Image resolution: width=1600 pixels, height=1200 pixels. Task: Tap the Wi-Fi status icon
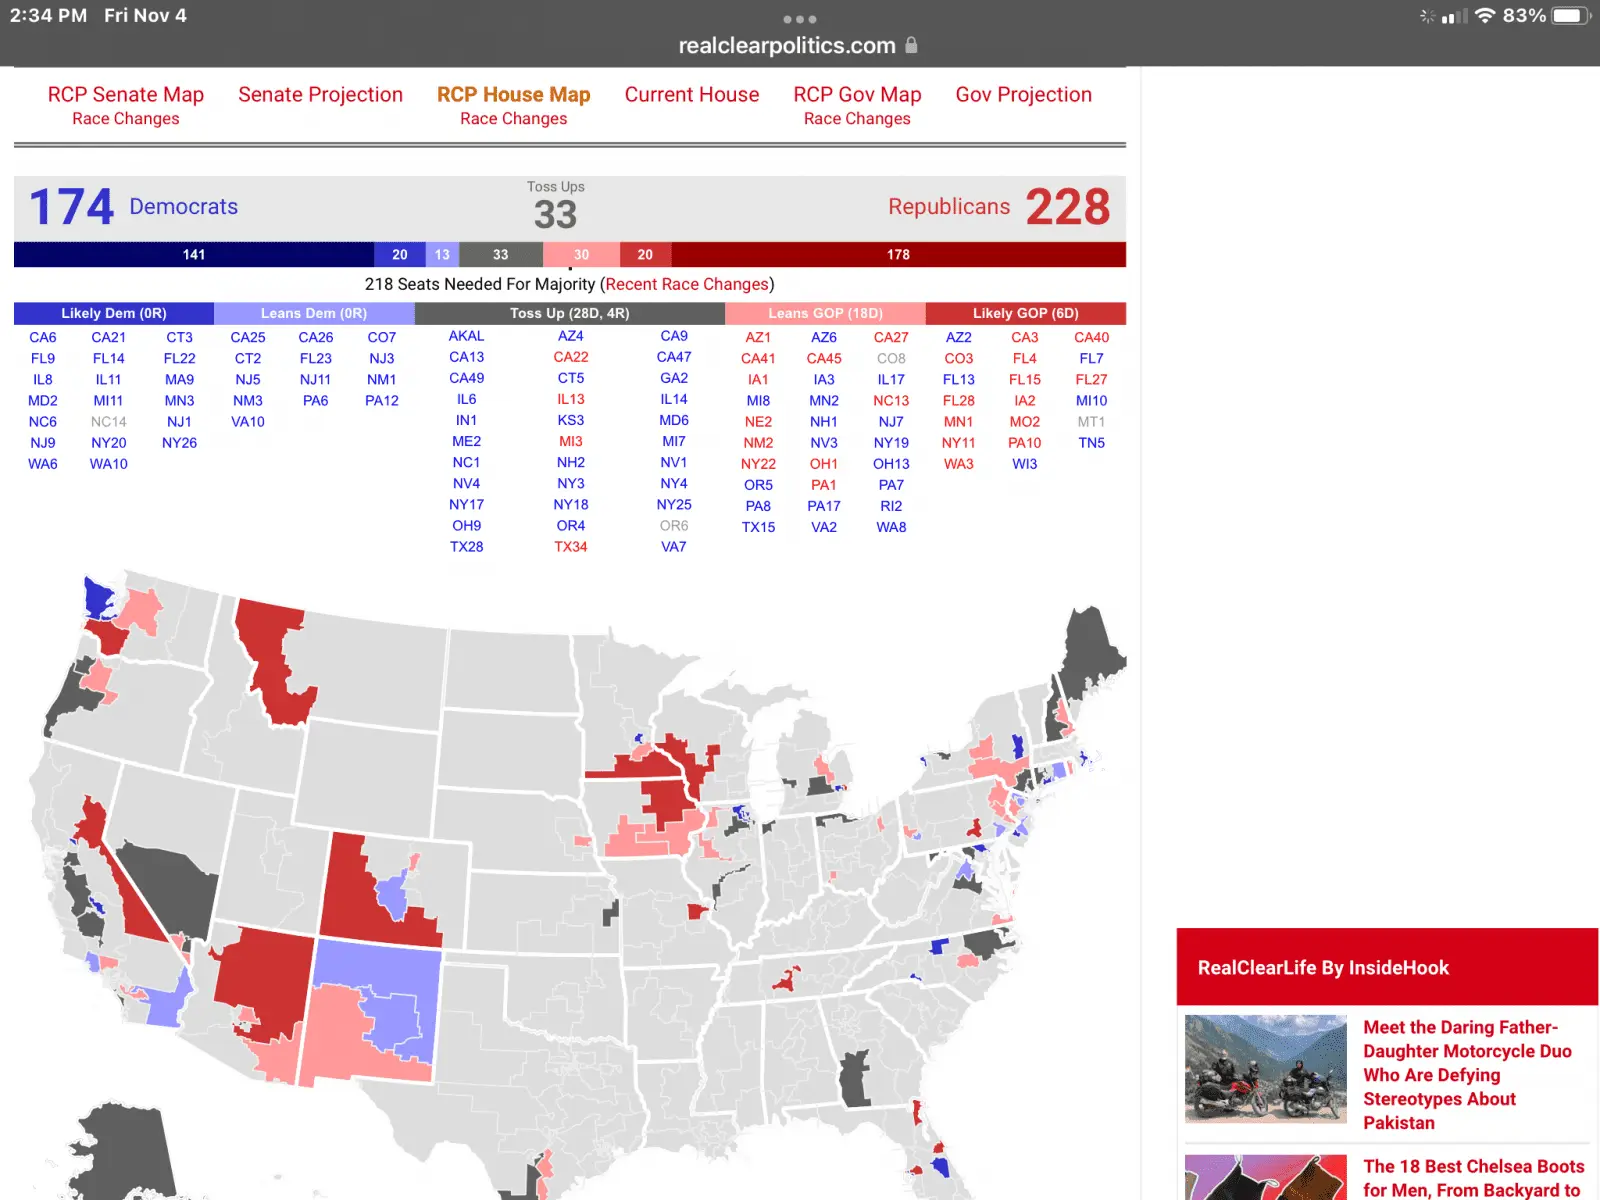(1485, 16)
